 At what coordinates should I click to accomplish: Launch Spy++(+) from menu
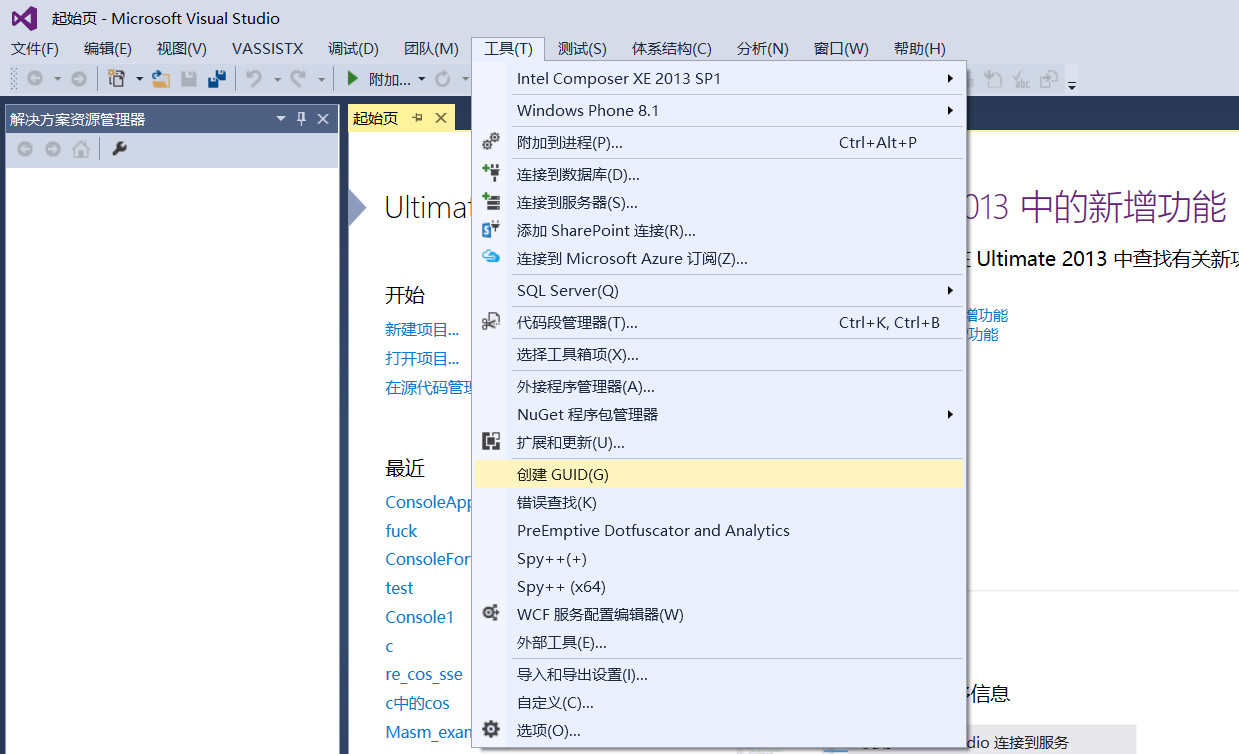point(720,558)
